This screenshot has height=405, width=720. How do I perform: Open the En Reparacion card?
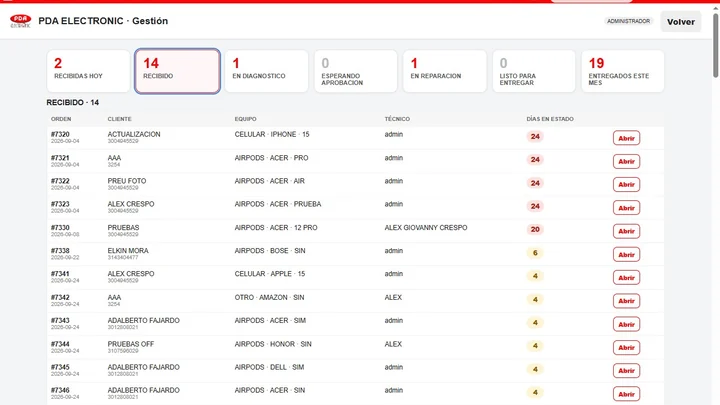(x=444, y=71)
